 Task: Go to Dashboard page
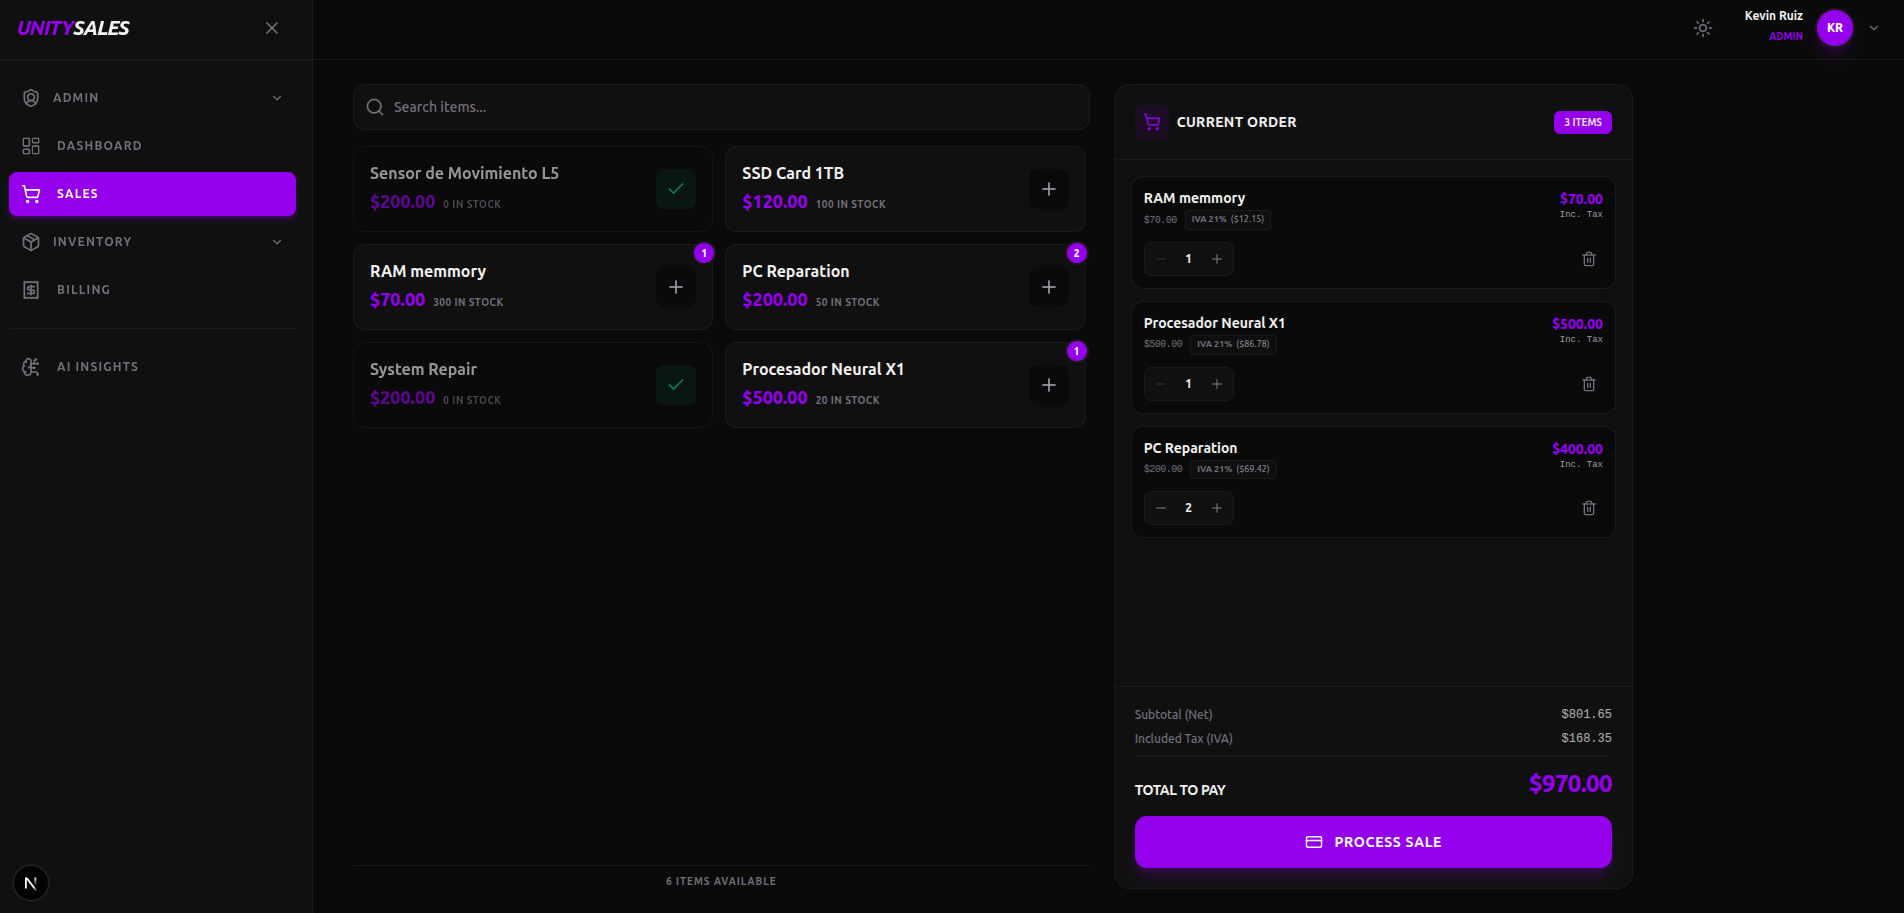[x=99, y=146]
